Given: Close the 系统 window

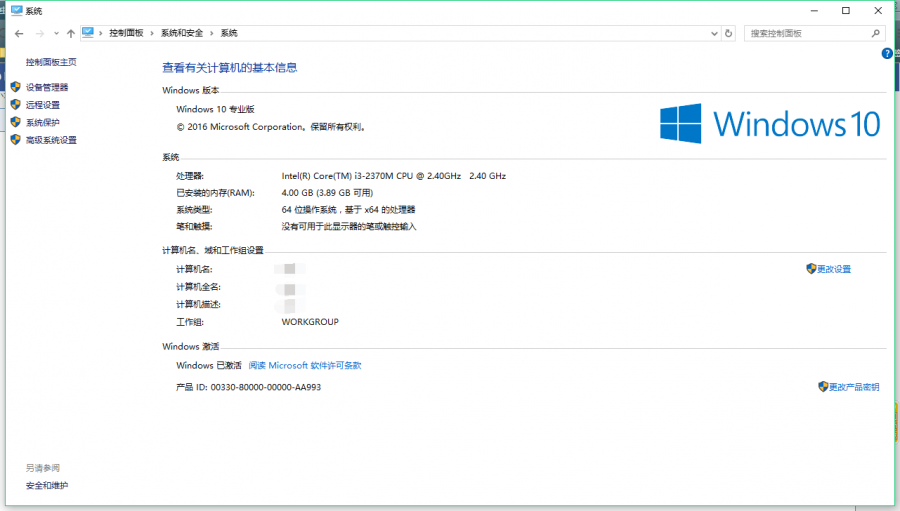Looking at the screenshot, I should click(878, 11).
